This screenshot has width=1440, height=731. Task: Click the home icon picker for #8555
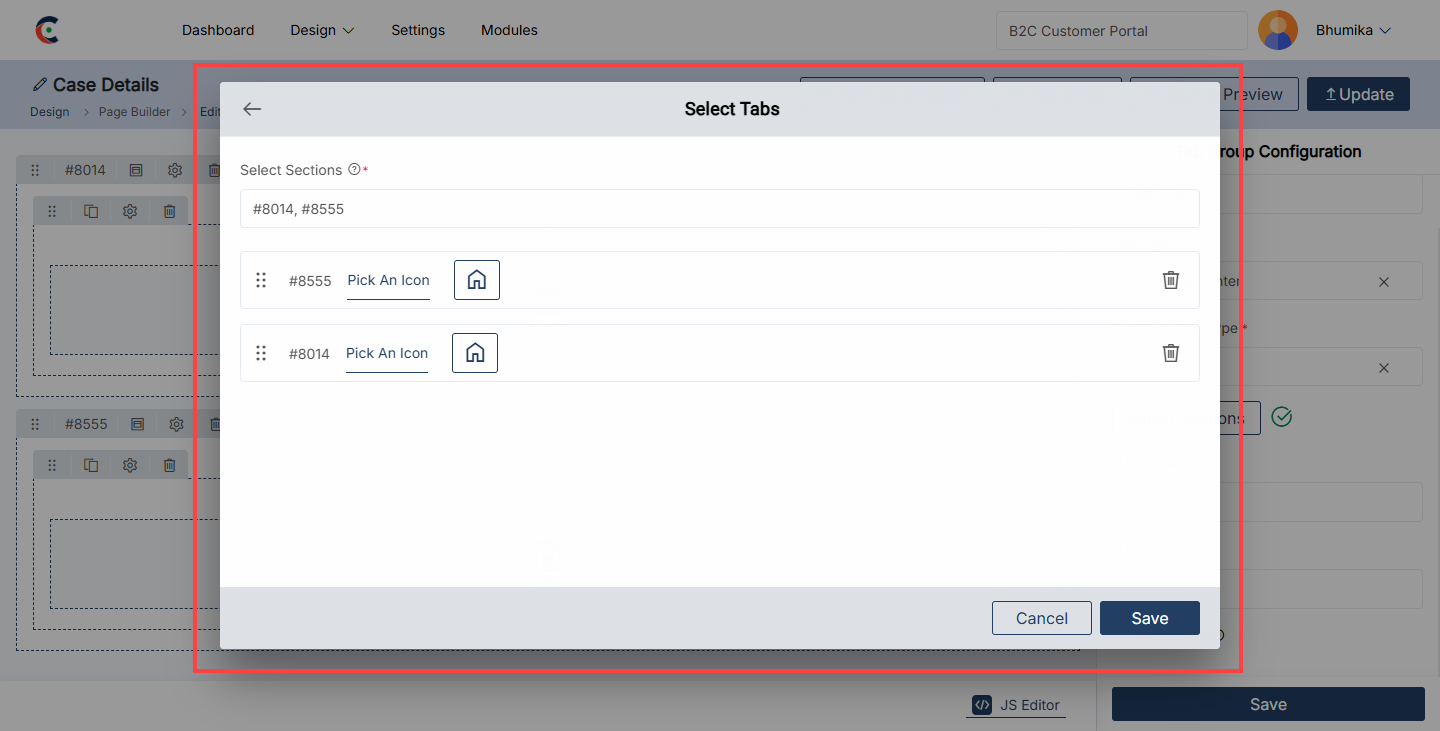477,280
